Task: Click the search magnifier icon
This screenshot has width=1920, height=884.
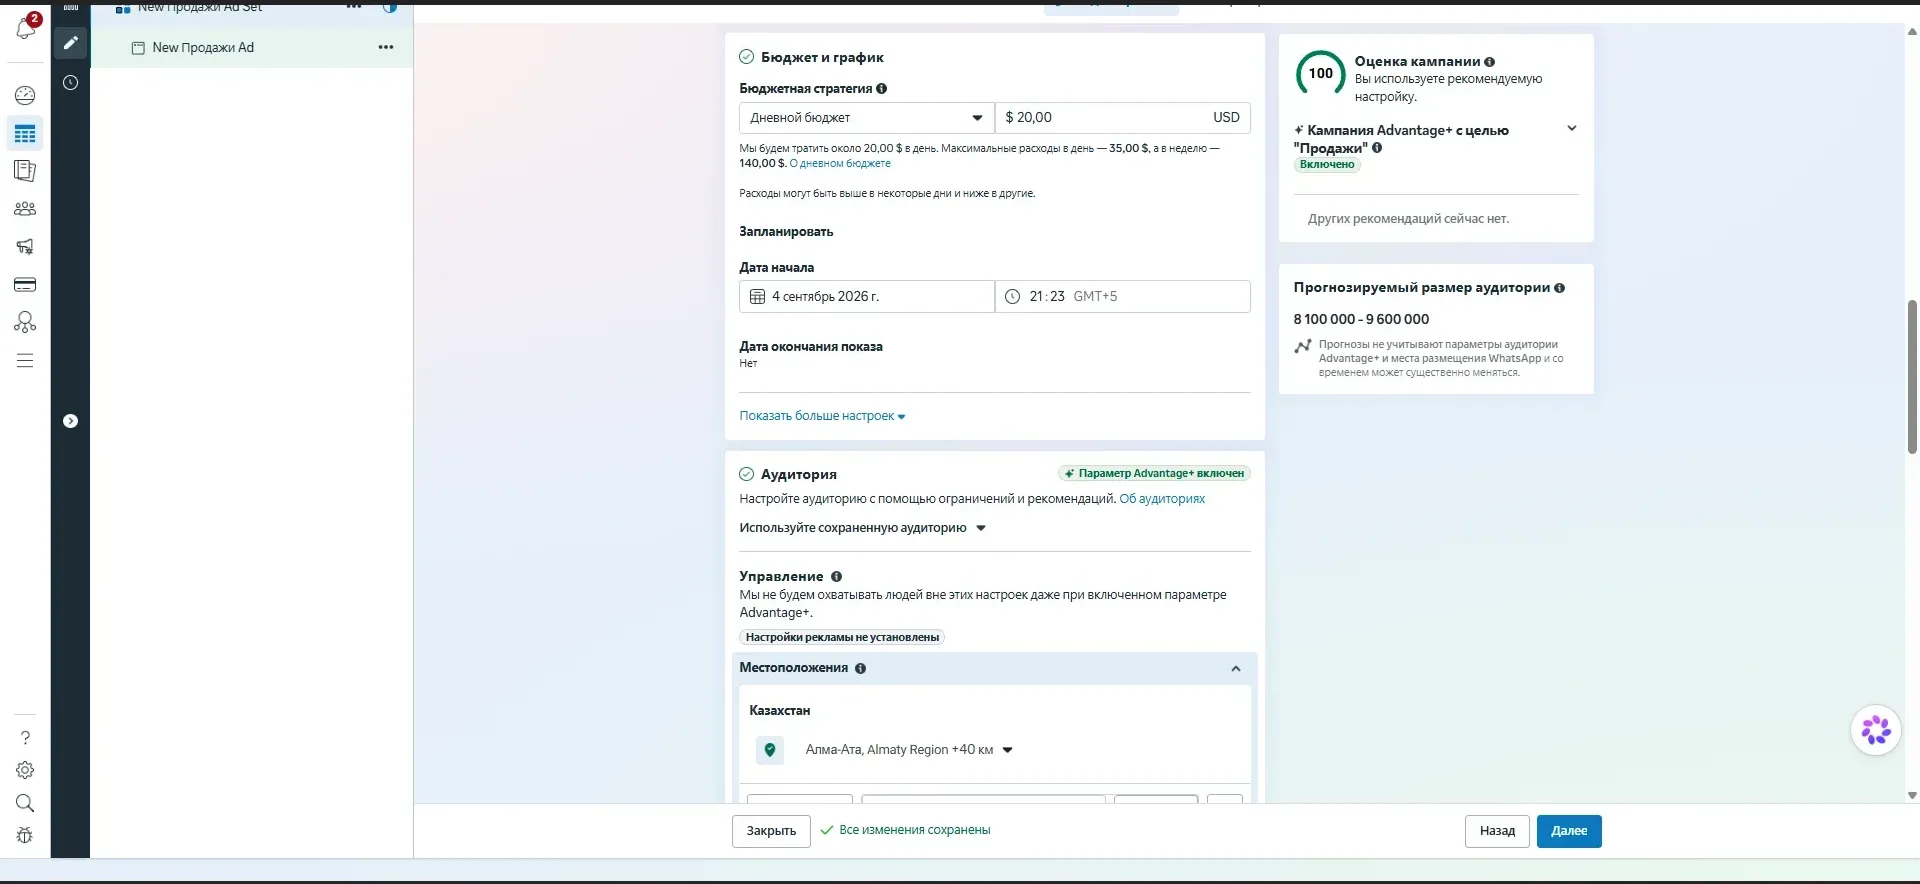Action: click(x=25, y=803)
